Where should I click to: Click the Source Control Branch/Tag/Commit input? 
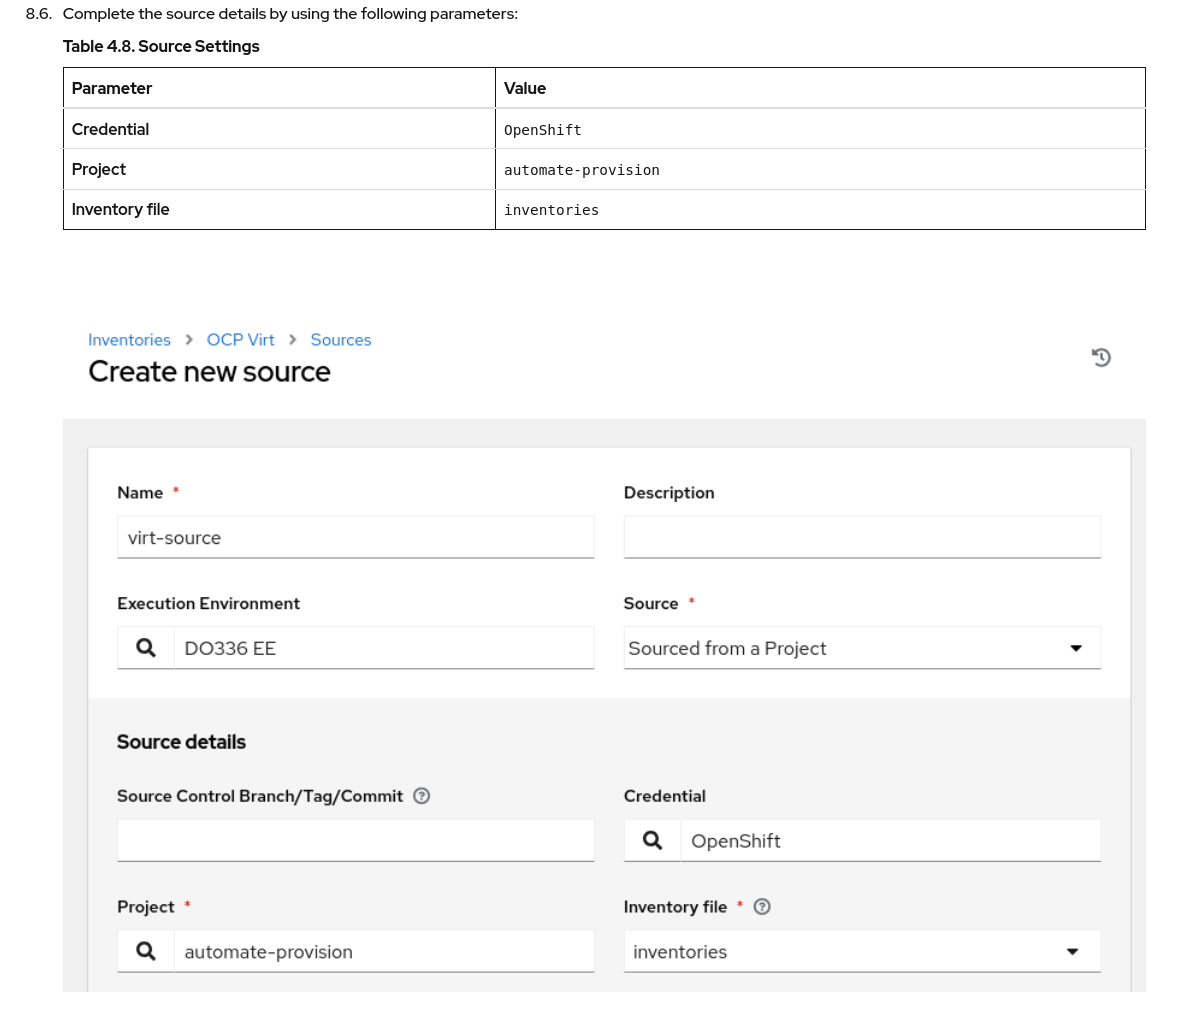tap(355, 841)
